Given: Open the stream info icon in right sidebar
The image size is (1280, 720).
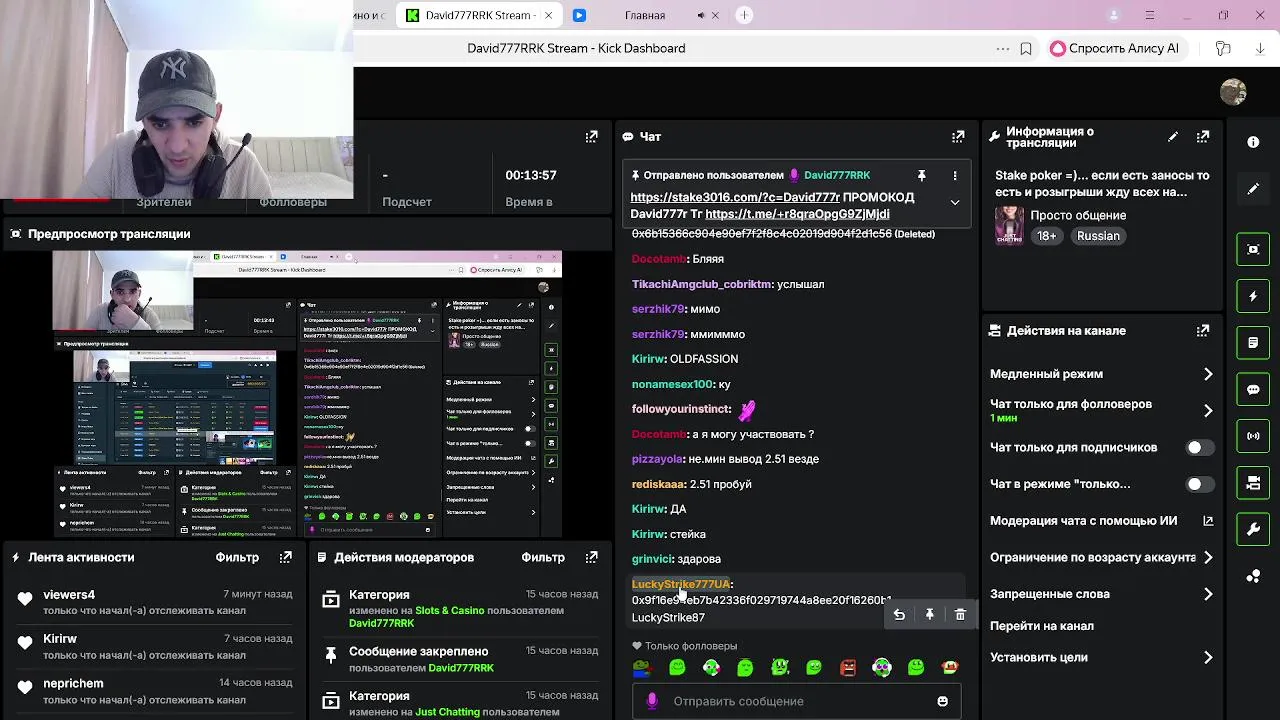Looking at the screenshot, I should [1253, 142].
